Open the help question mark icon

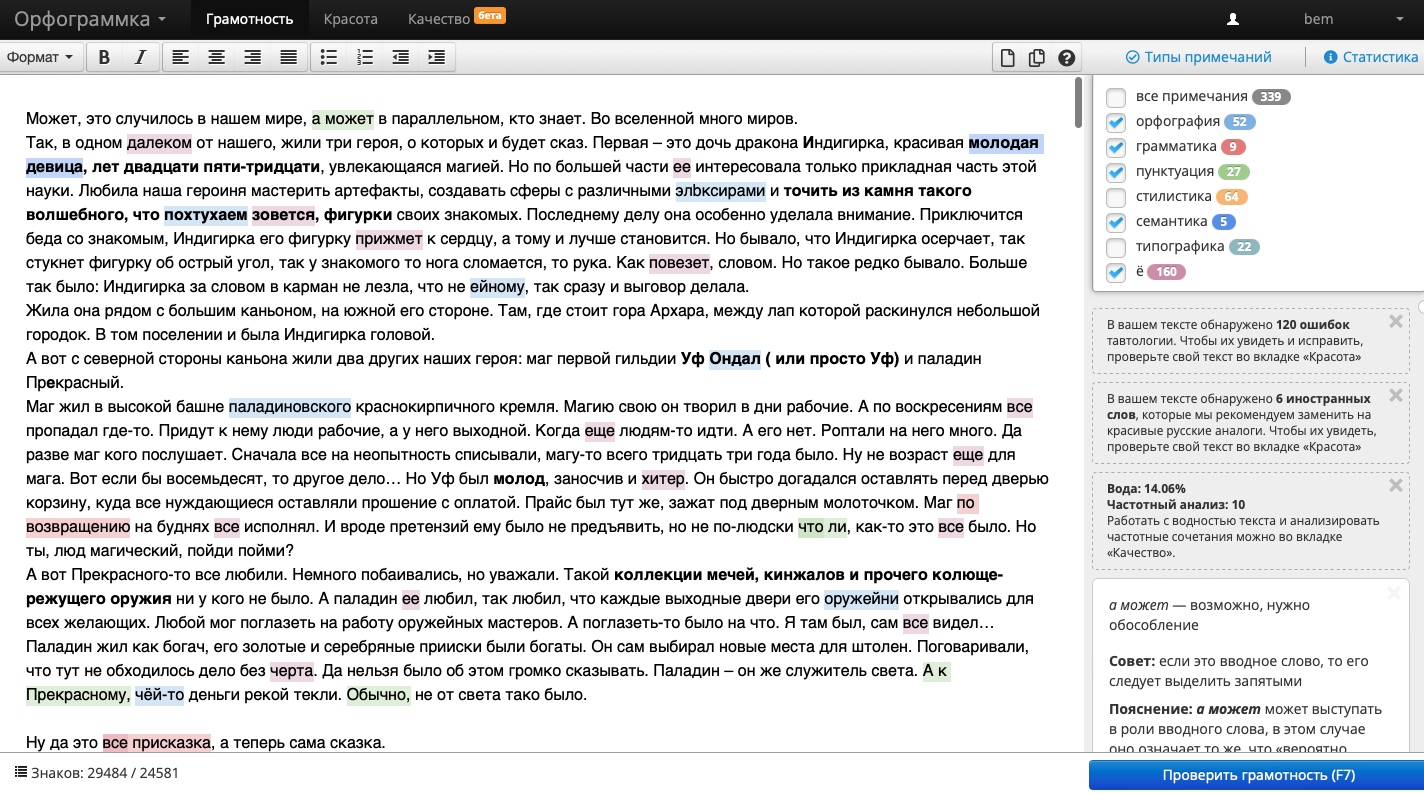[x=1066, y=57]
